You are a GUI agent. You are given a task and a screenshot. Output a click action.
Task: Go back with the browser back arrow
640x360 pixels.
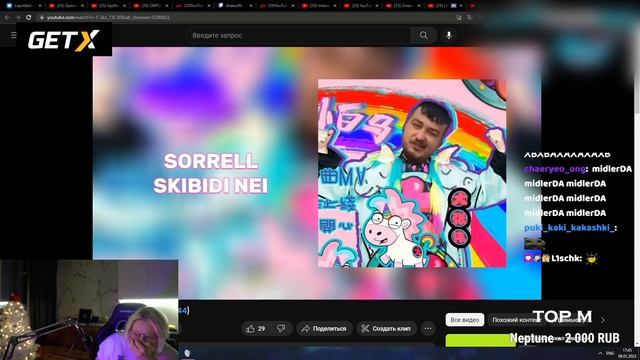click(x=7, y=18)
